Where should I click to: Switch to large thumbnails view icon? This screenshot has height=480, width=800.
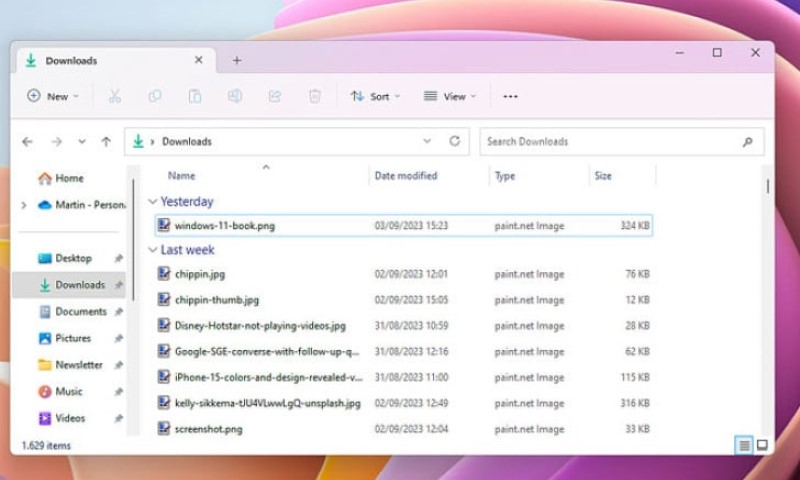pos(762,445)
